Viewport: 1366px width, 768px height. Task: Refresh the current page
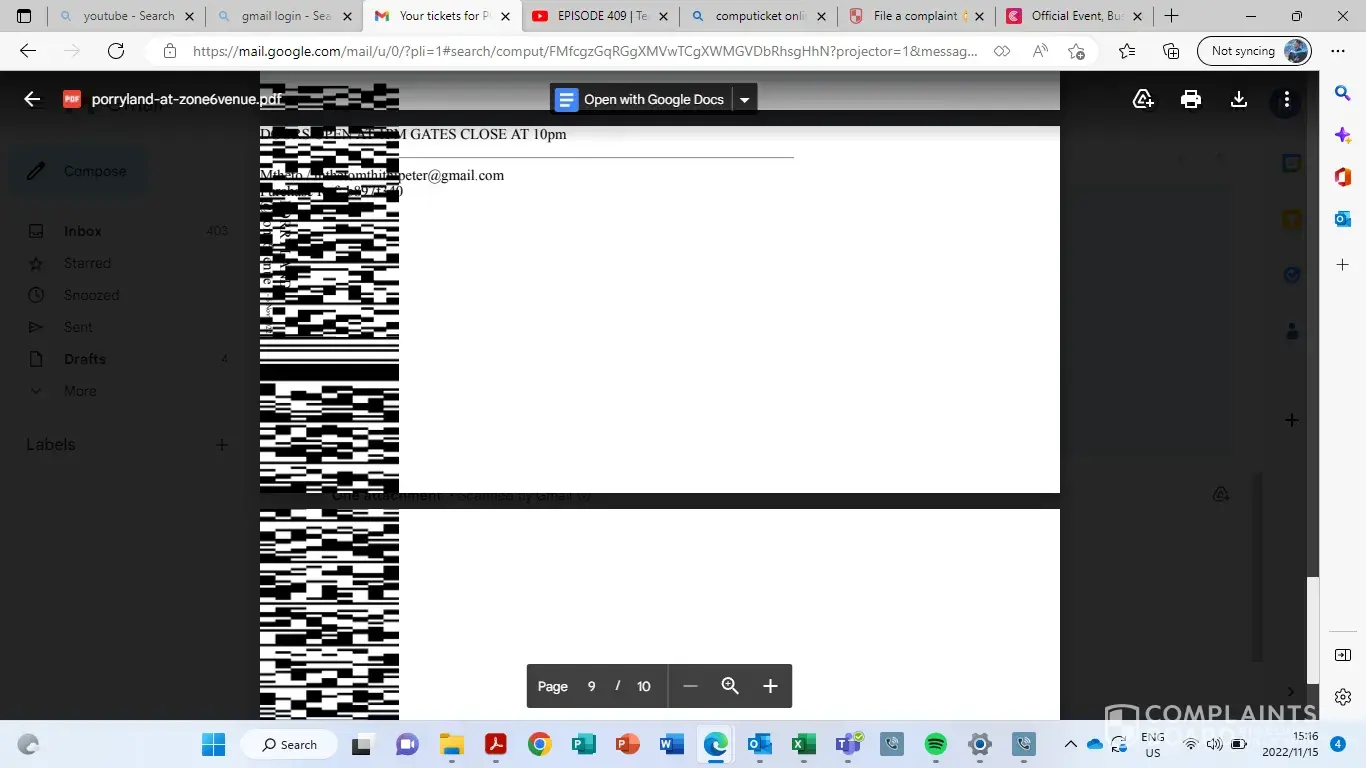tap(116, 52)
